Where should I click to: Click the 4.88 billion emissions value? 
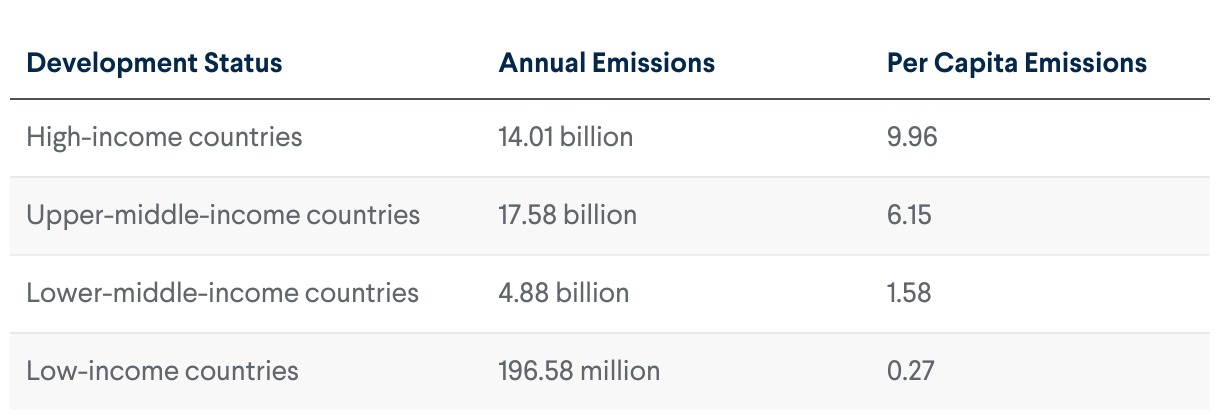pos(563,292)
